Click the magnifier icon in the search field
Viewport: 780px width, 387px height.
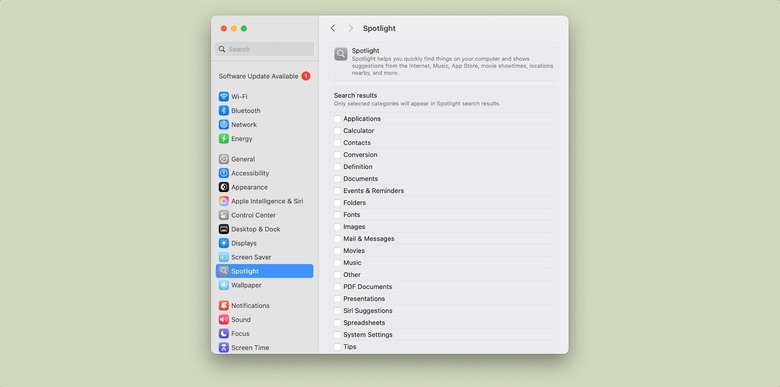[x=222, y=49]
